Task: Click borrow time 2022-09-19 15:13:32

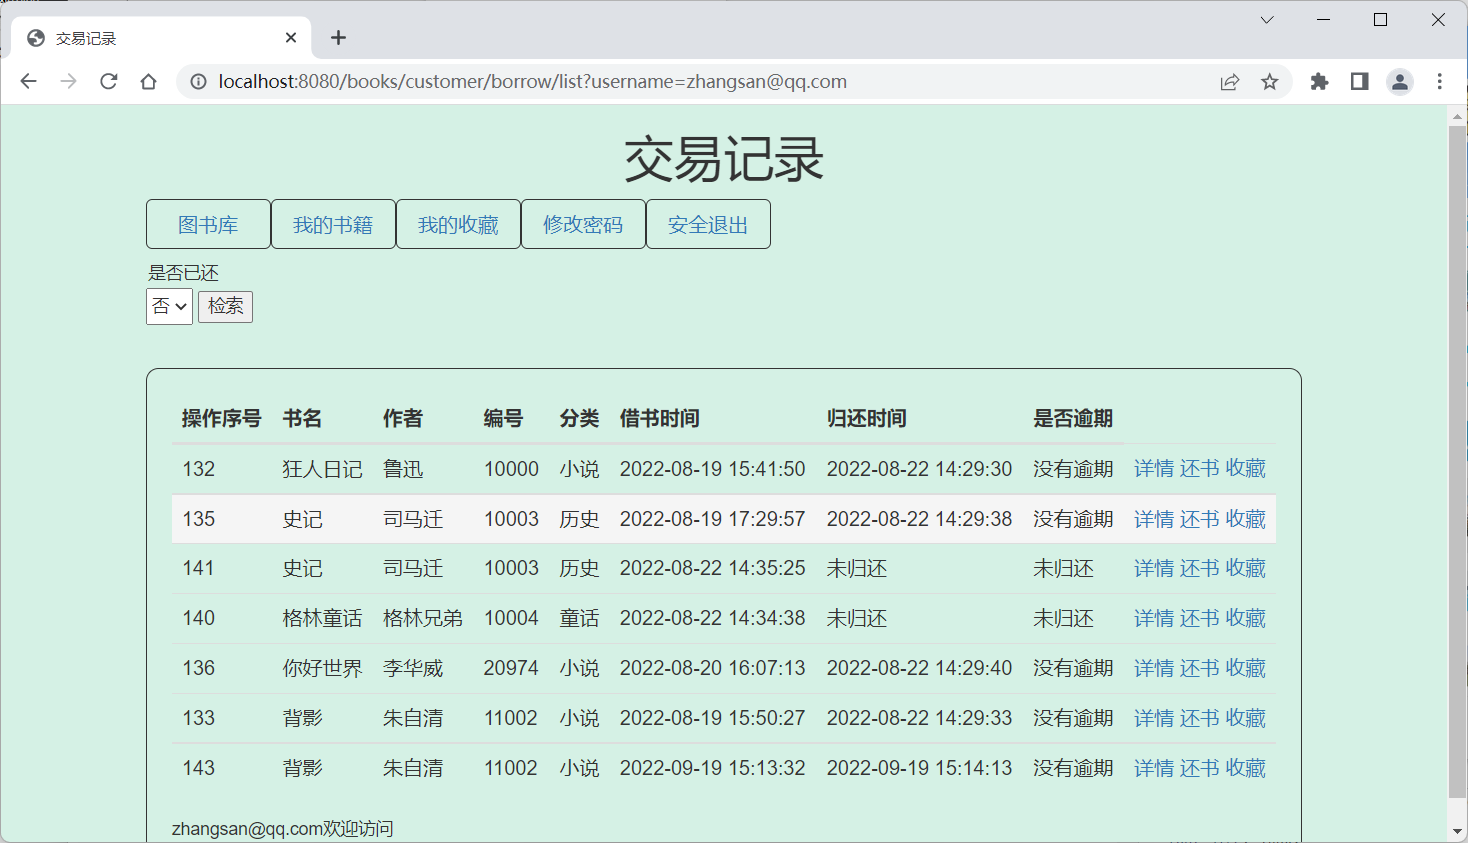Action: coord(713,768)
